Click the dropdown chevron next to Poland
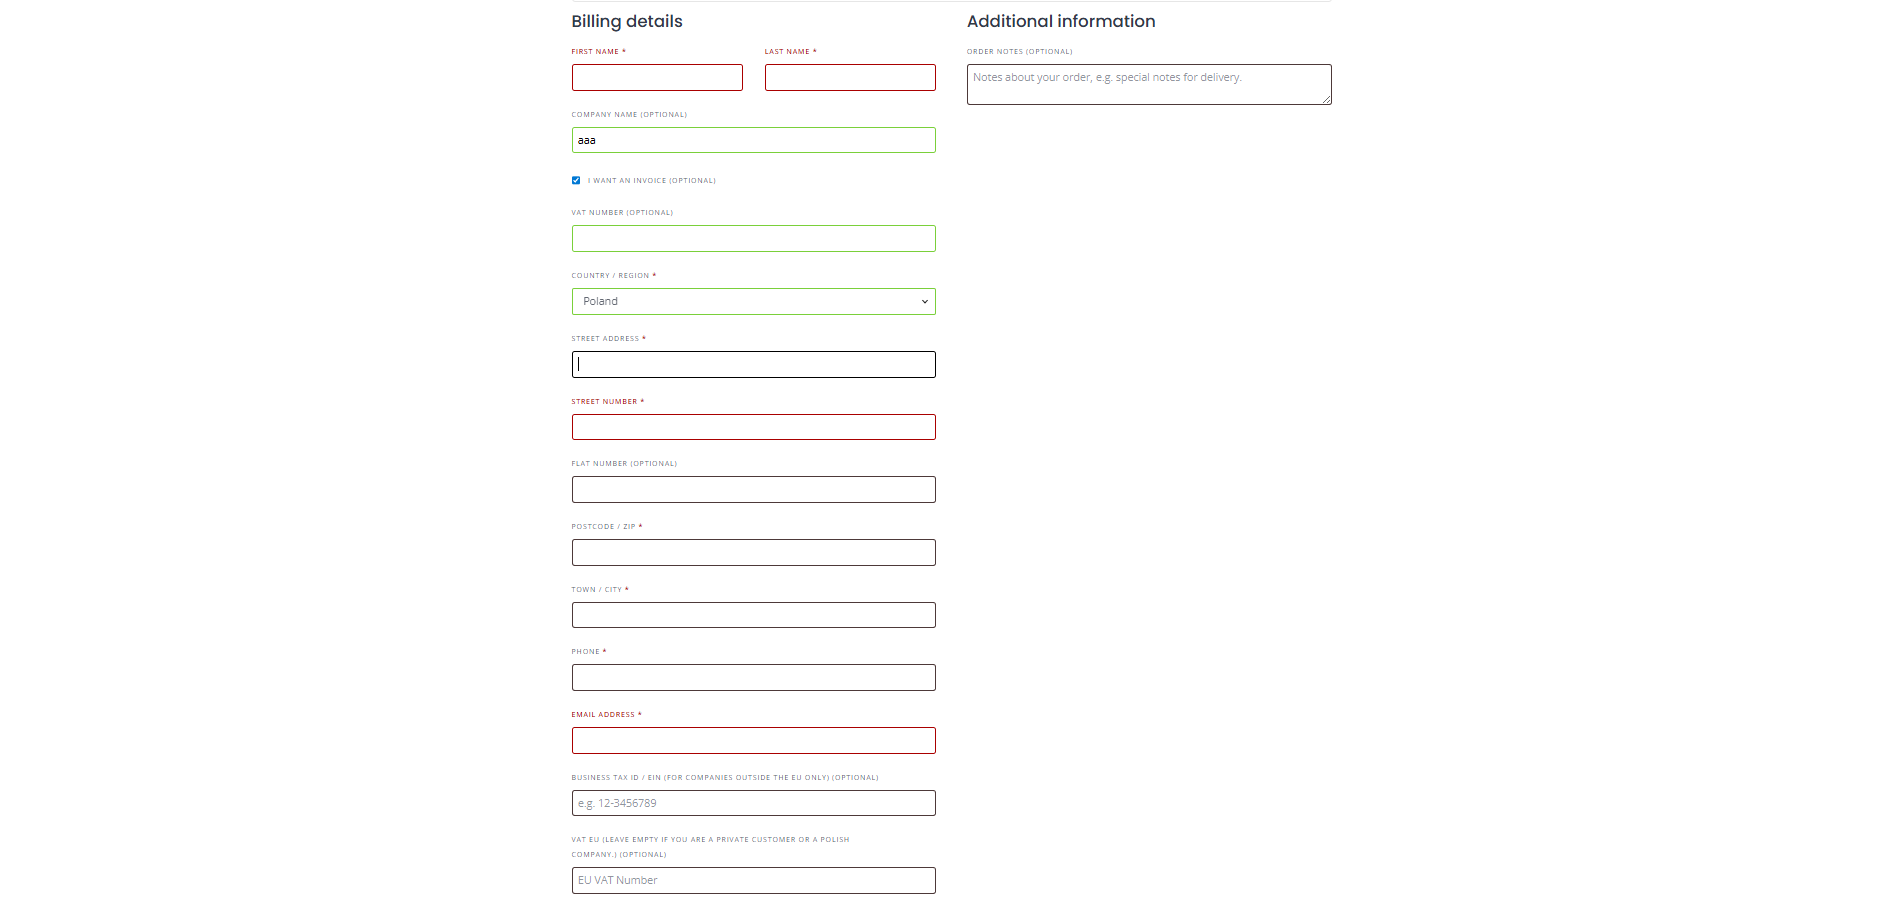This screenshot has width=1897, height=907. [924, 301]
